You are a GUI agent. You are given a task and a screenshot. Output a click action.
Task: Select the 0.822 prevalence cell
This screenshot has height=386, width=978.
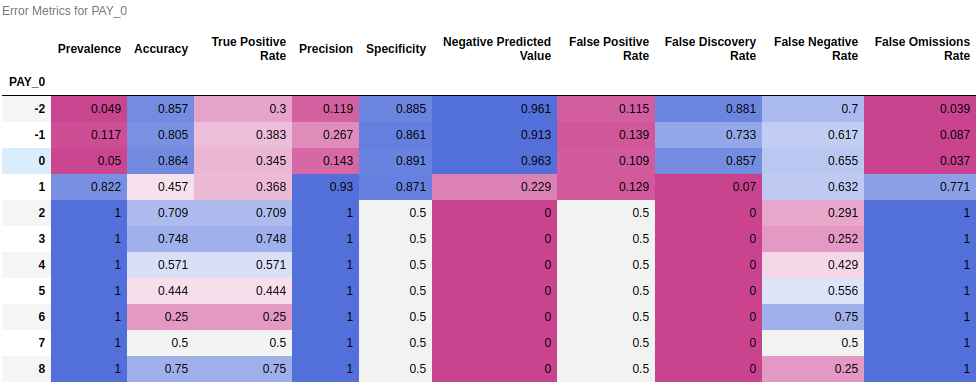pyautogui.click(x=89, y=187)
